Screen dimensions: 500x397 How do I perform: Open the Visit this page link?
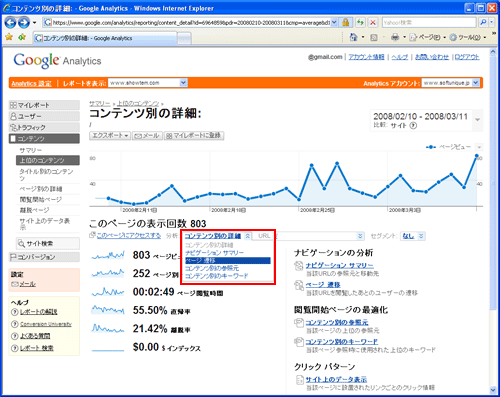tap(129, 236)
